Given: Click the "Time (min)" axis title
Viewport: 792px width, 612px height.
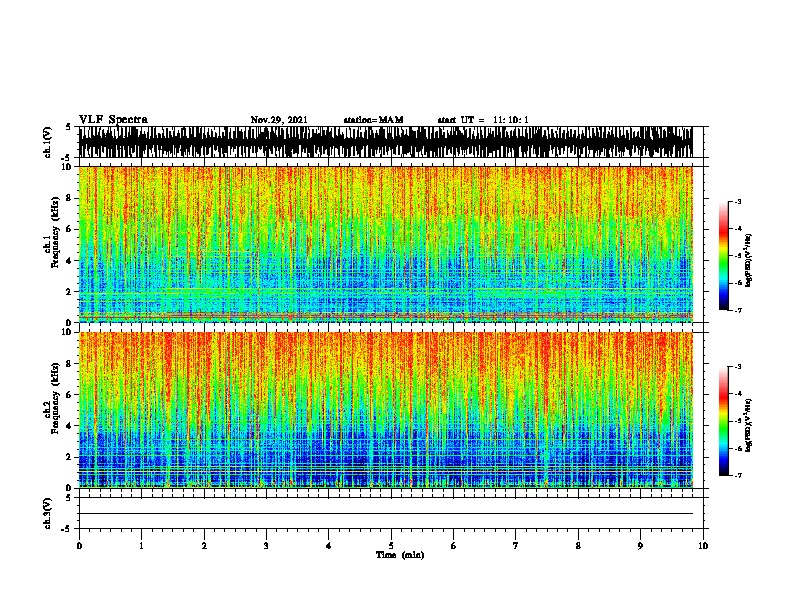Looking at the screenshot, I should coord(400,555).
